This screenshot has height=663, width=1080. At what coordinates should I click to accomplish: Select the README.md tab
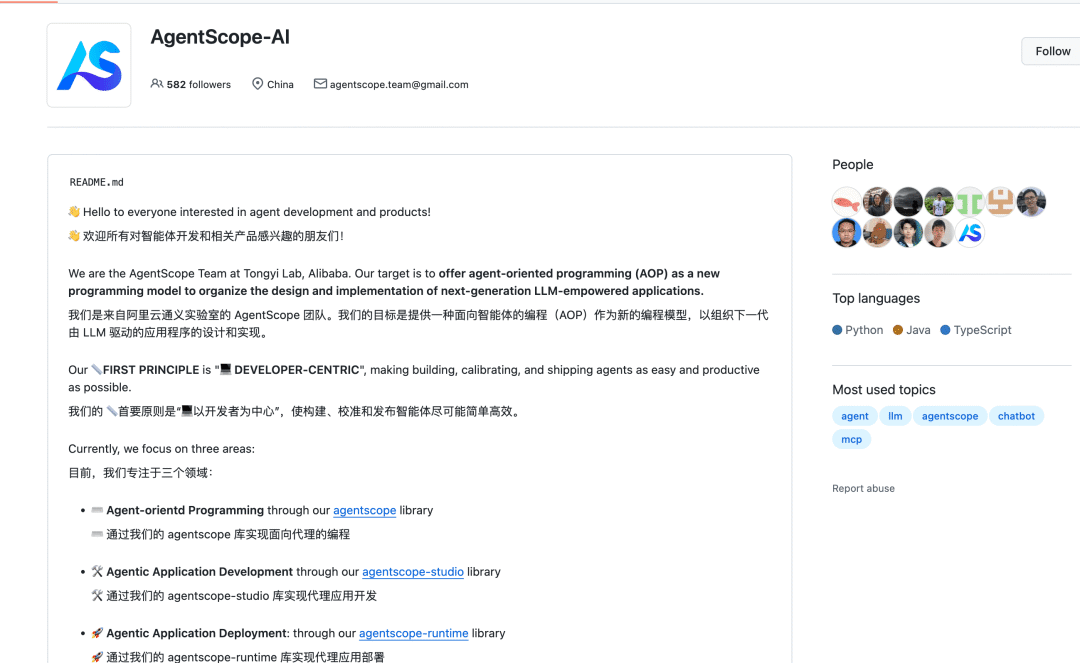coord(96,182)
